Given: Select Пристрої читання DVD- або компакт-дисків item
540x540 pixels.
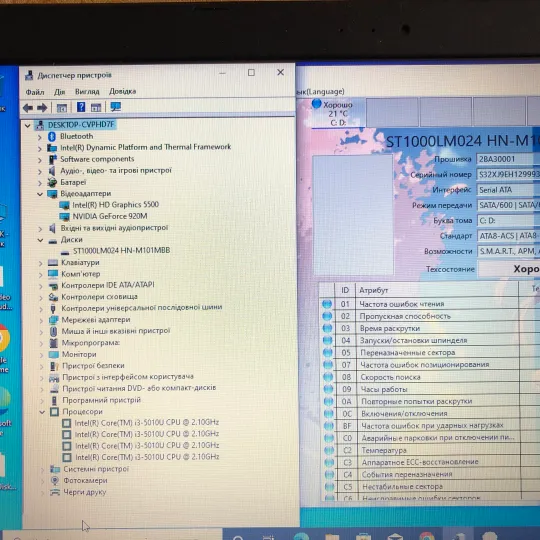Looking at the screenshot, I should (x=139, y=388).
